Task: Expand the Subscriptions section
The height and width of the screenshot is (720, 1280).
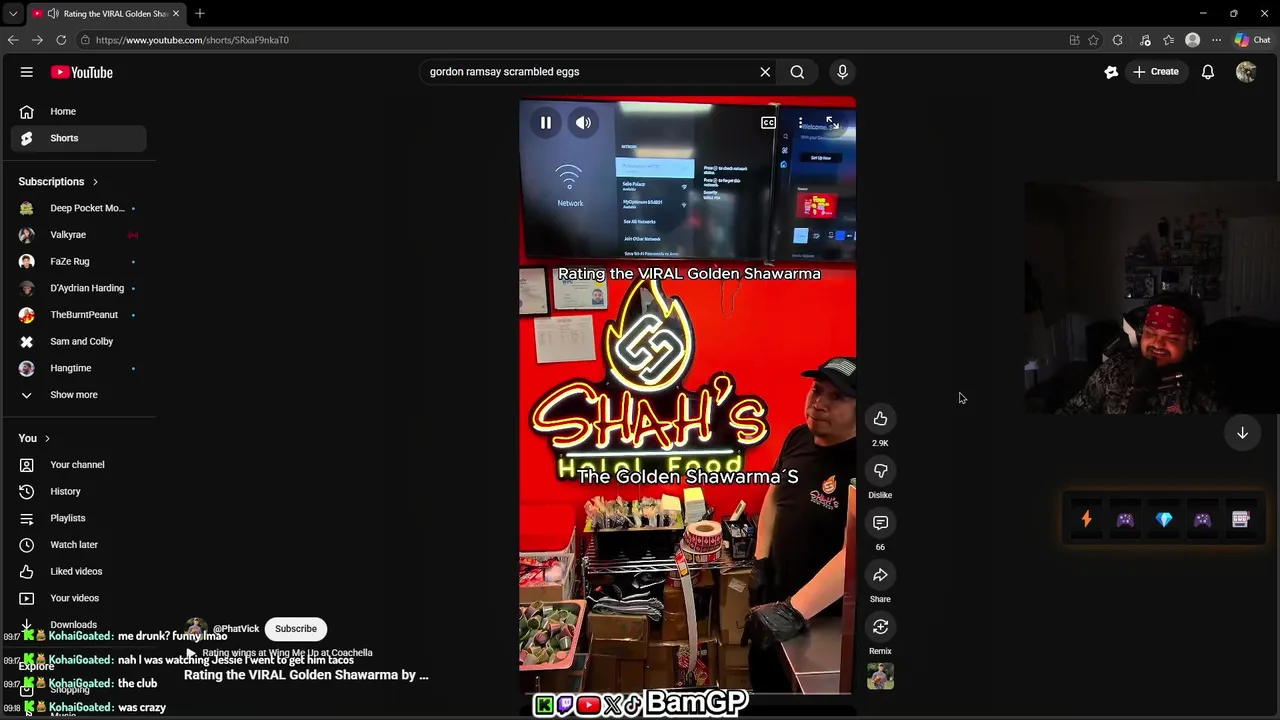Action: [x=58, y=182]
